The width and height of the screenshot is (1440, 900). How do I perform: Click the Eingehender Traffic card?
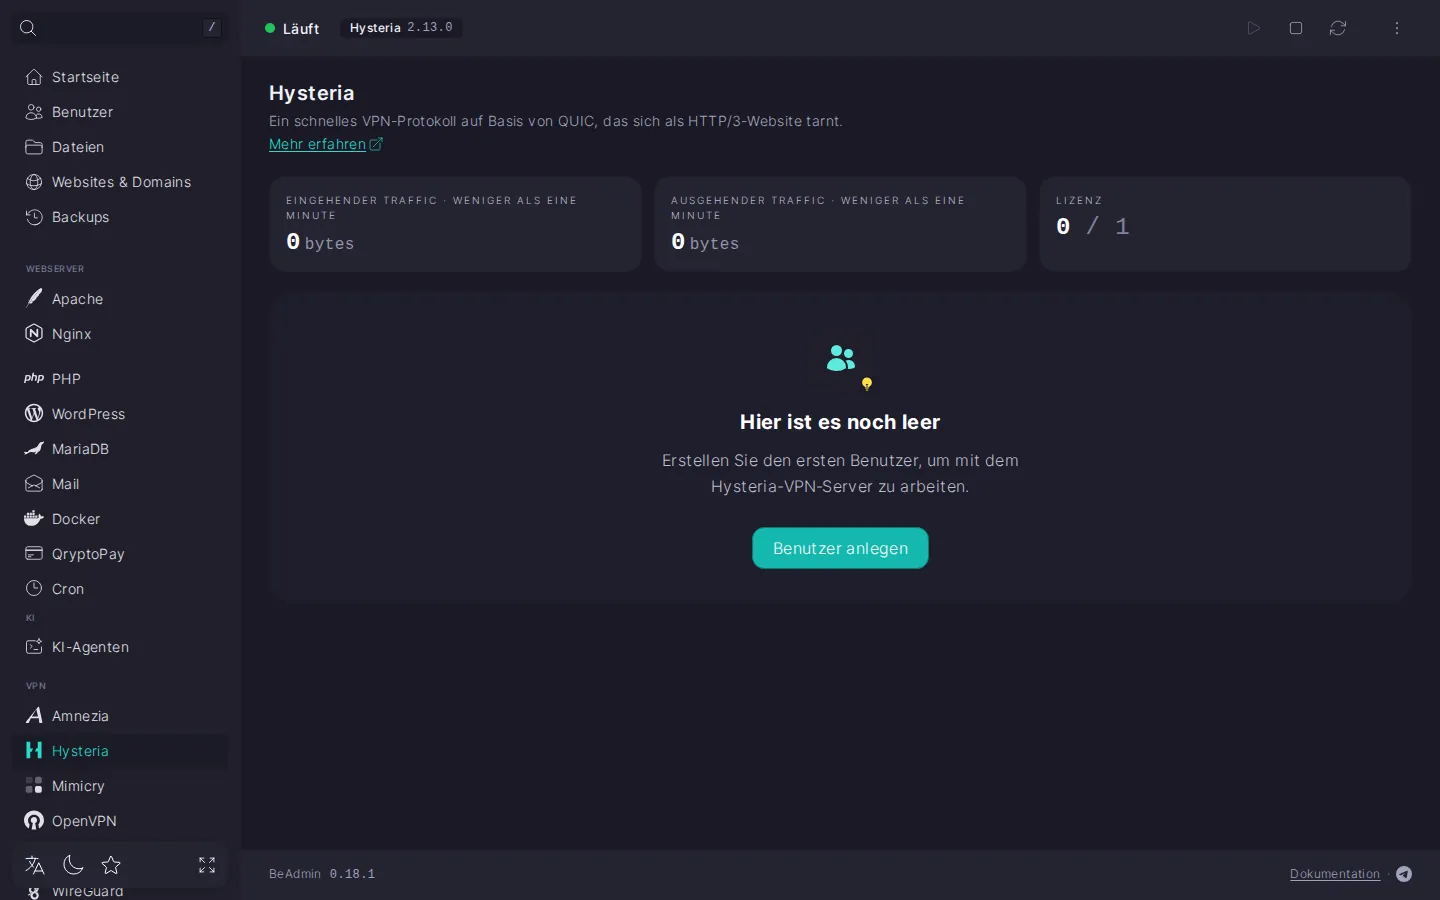pyautogui.click(x=455, y=224)
